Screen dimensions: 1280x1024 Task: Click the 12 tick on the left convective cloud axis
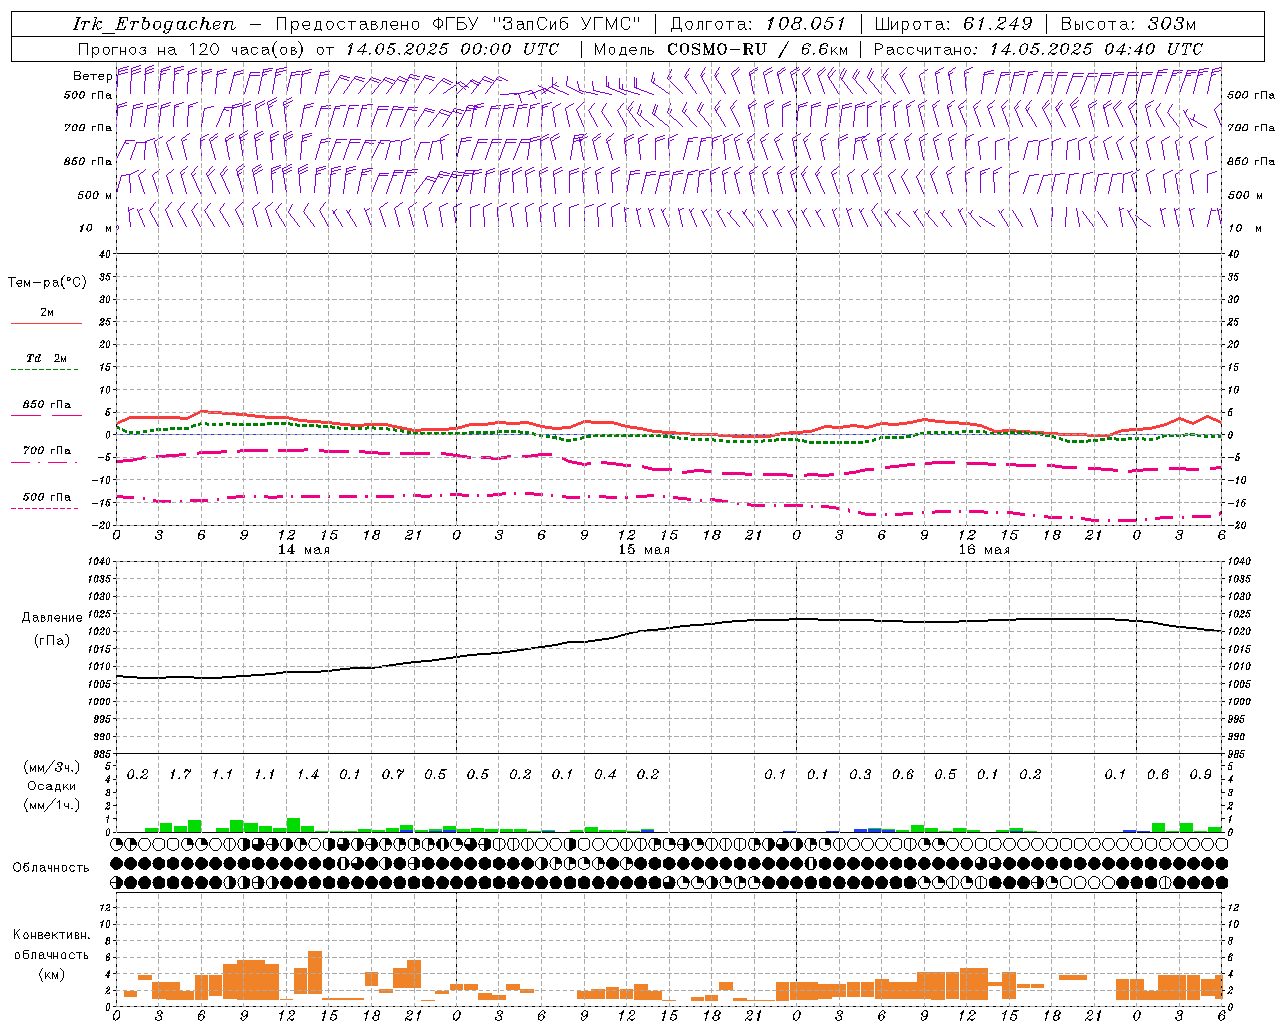click(105, 907)
